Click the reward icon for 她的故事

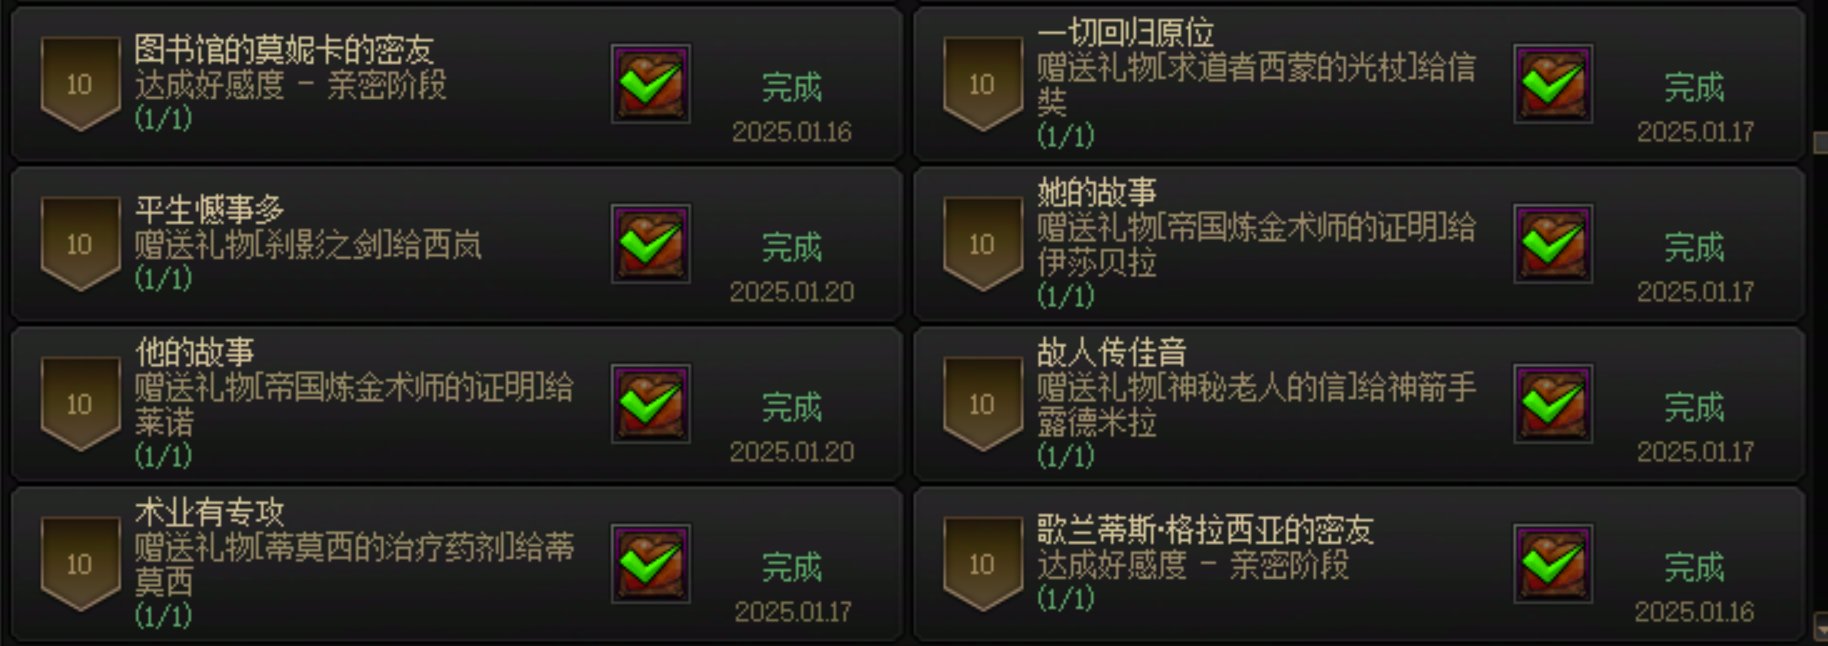pos(1553,244)
